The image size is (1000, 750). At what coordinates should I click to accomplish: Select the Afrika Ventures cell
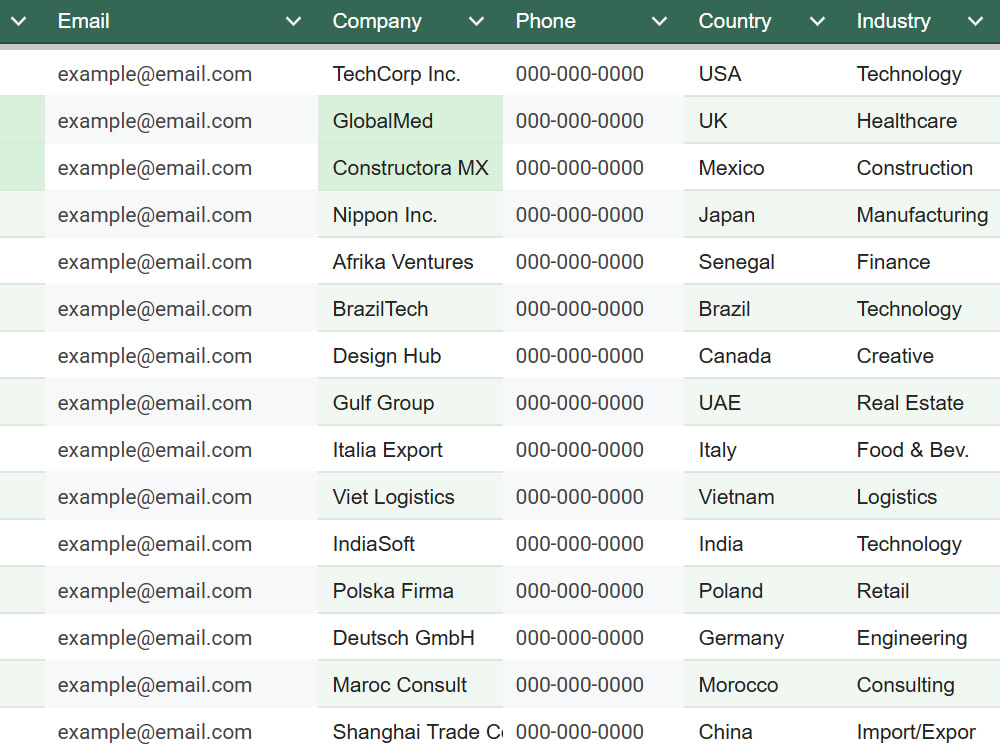coord(410,262)
